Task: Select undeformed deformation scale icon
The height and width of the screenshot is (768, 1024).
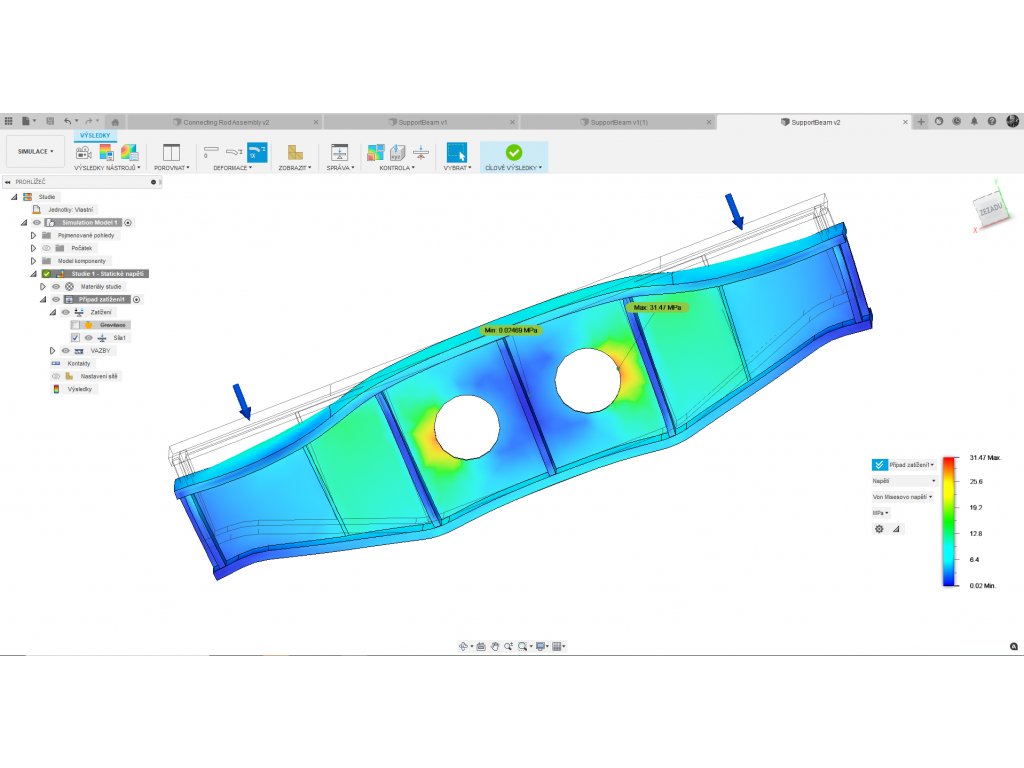Action: pos(211,152)
